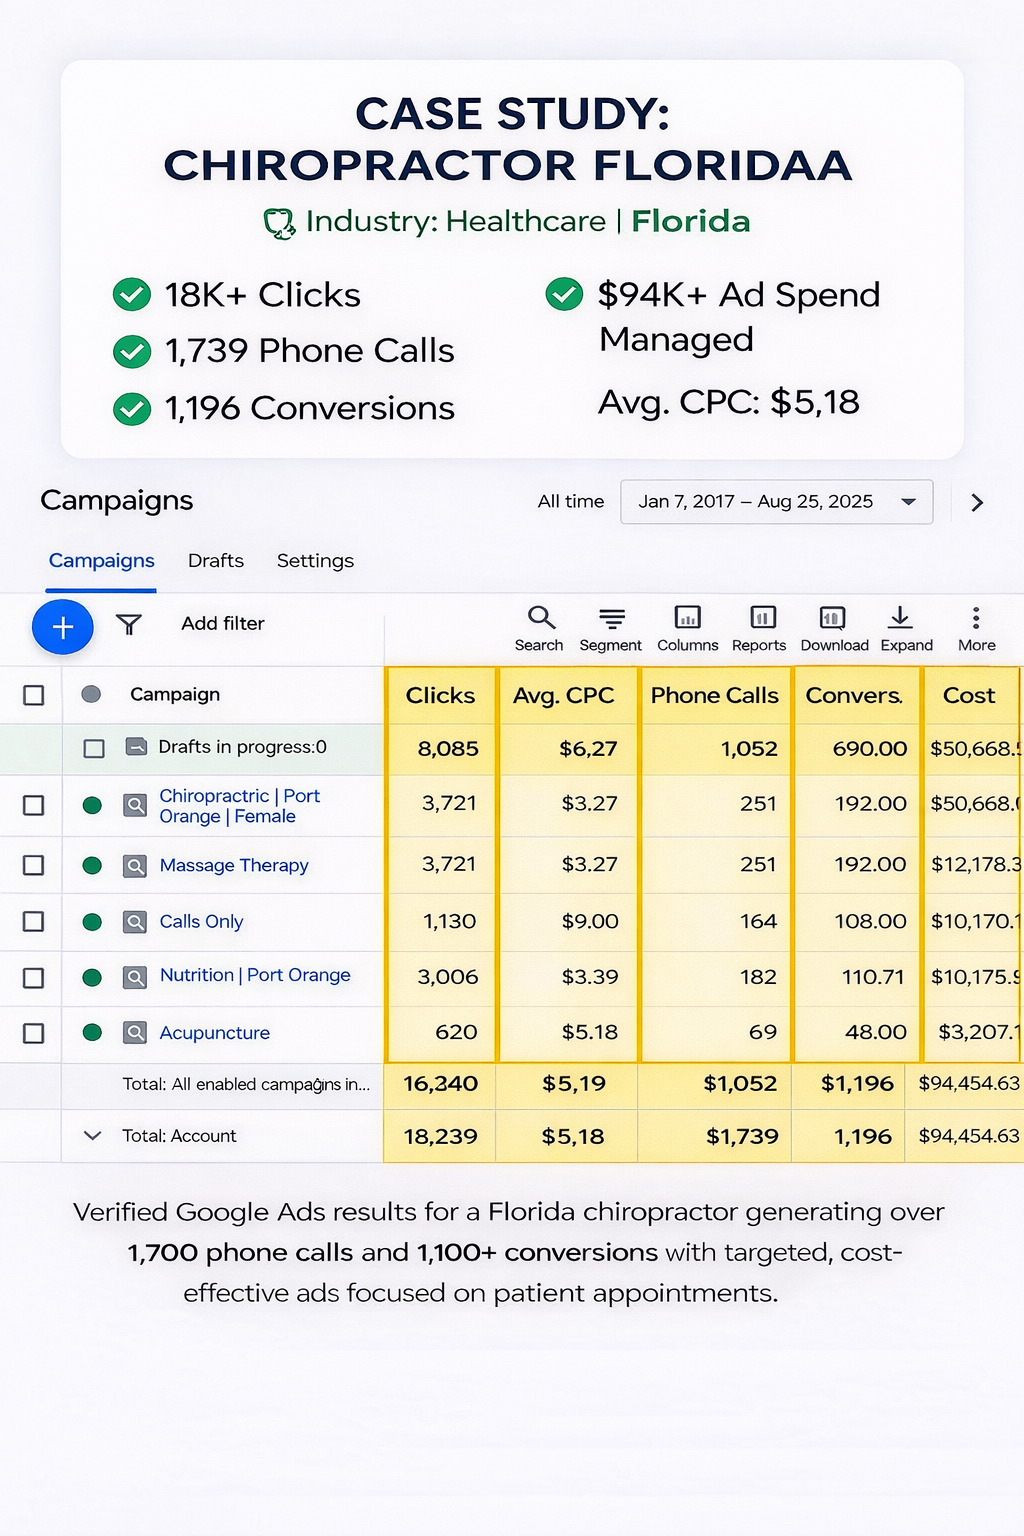The height and width of the screenshot is (1536, 1024).
Task: Click the Add filter field
Action: point(223,624)
